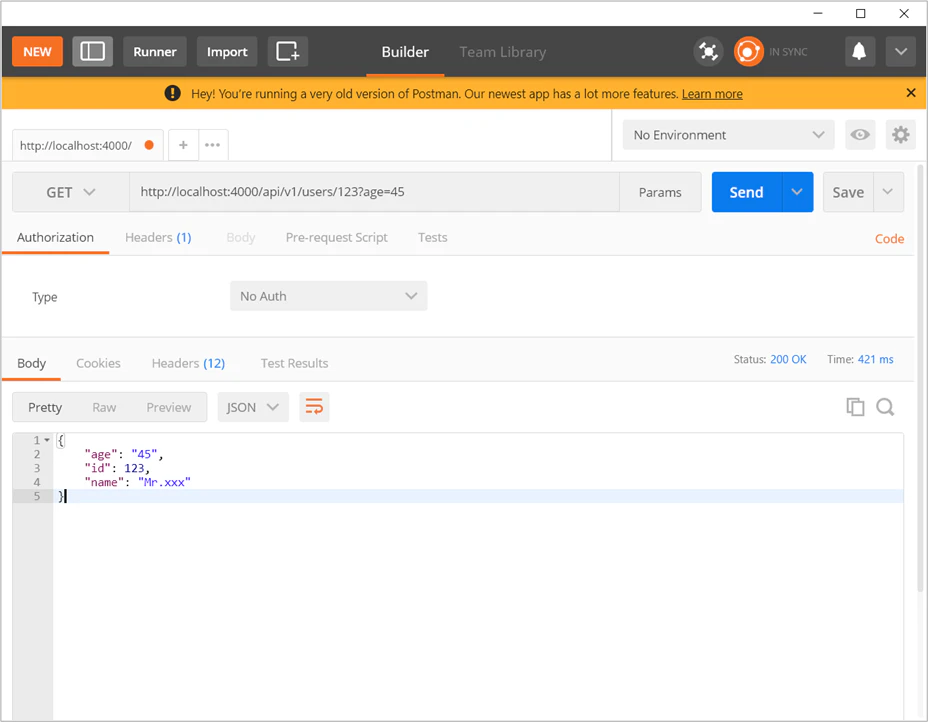Image resolution: width=928 pixels, height=722 pixels.
Task: Toggle the sidebar panel icon
Action: click(92, 51)
